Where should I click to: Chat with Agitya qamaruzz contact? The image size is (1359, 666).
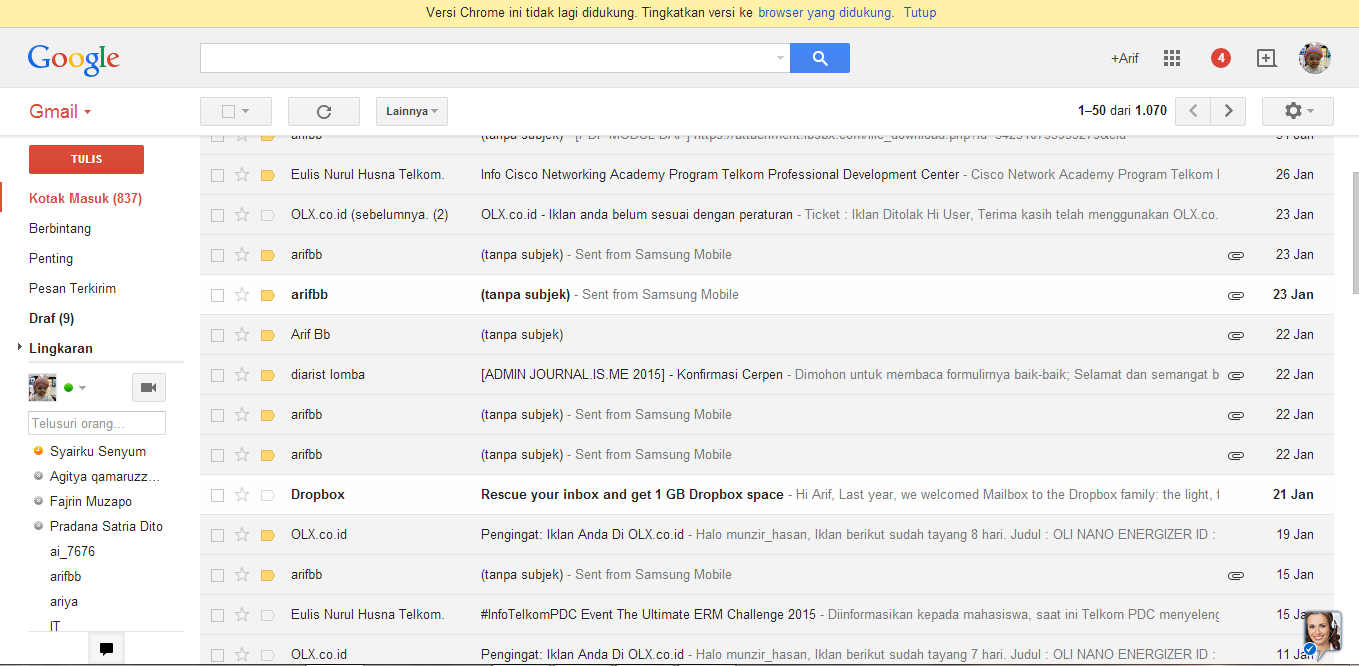coord(105,476)
